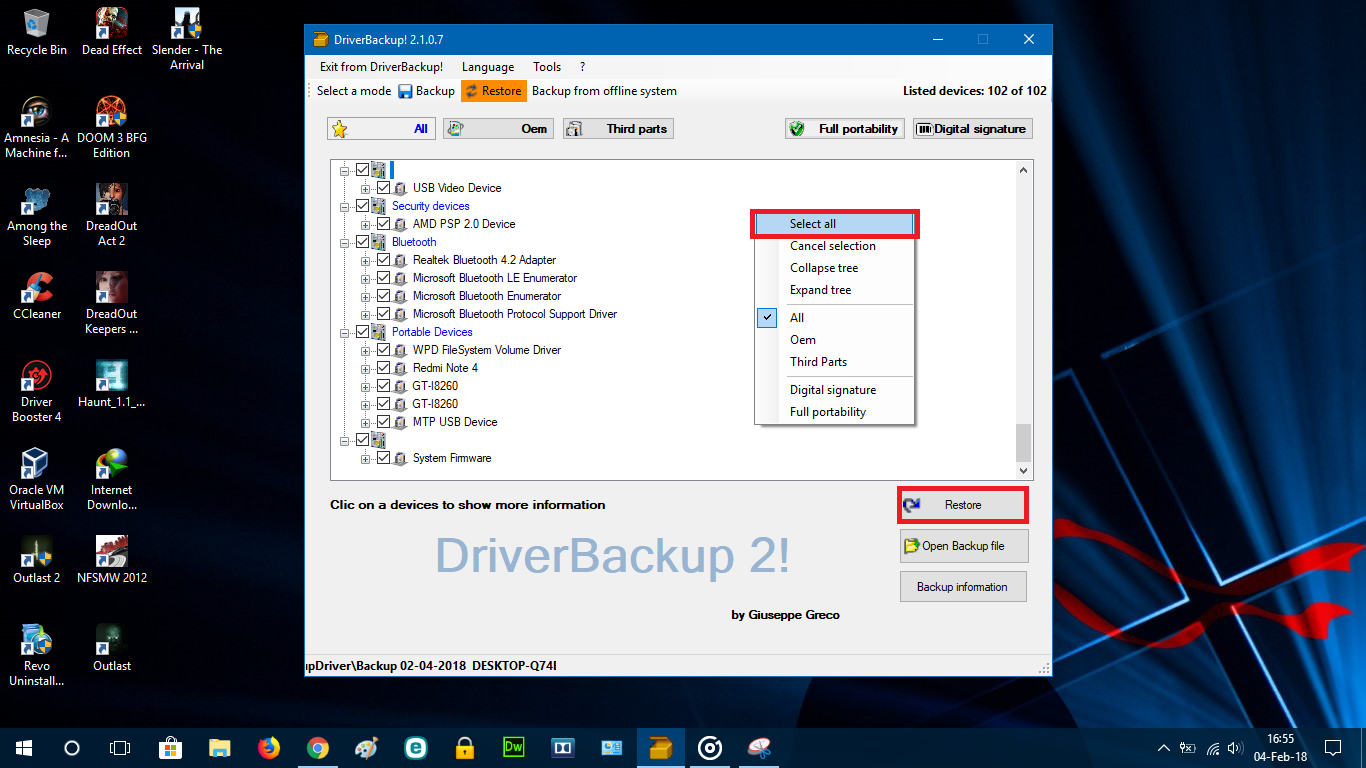Expand Microsoft Bluetooth LE Enumerator node
Screen dimensions: 1366x768
tap(367, 278)
